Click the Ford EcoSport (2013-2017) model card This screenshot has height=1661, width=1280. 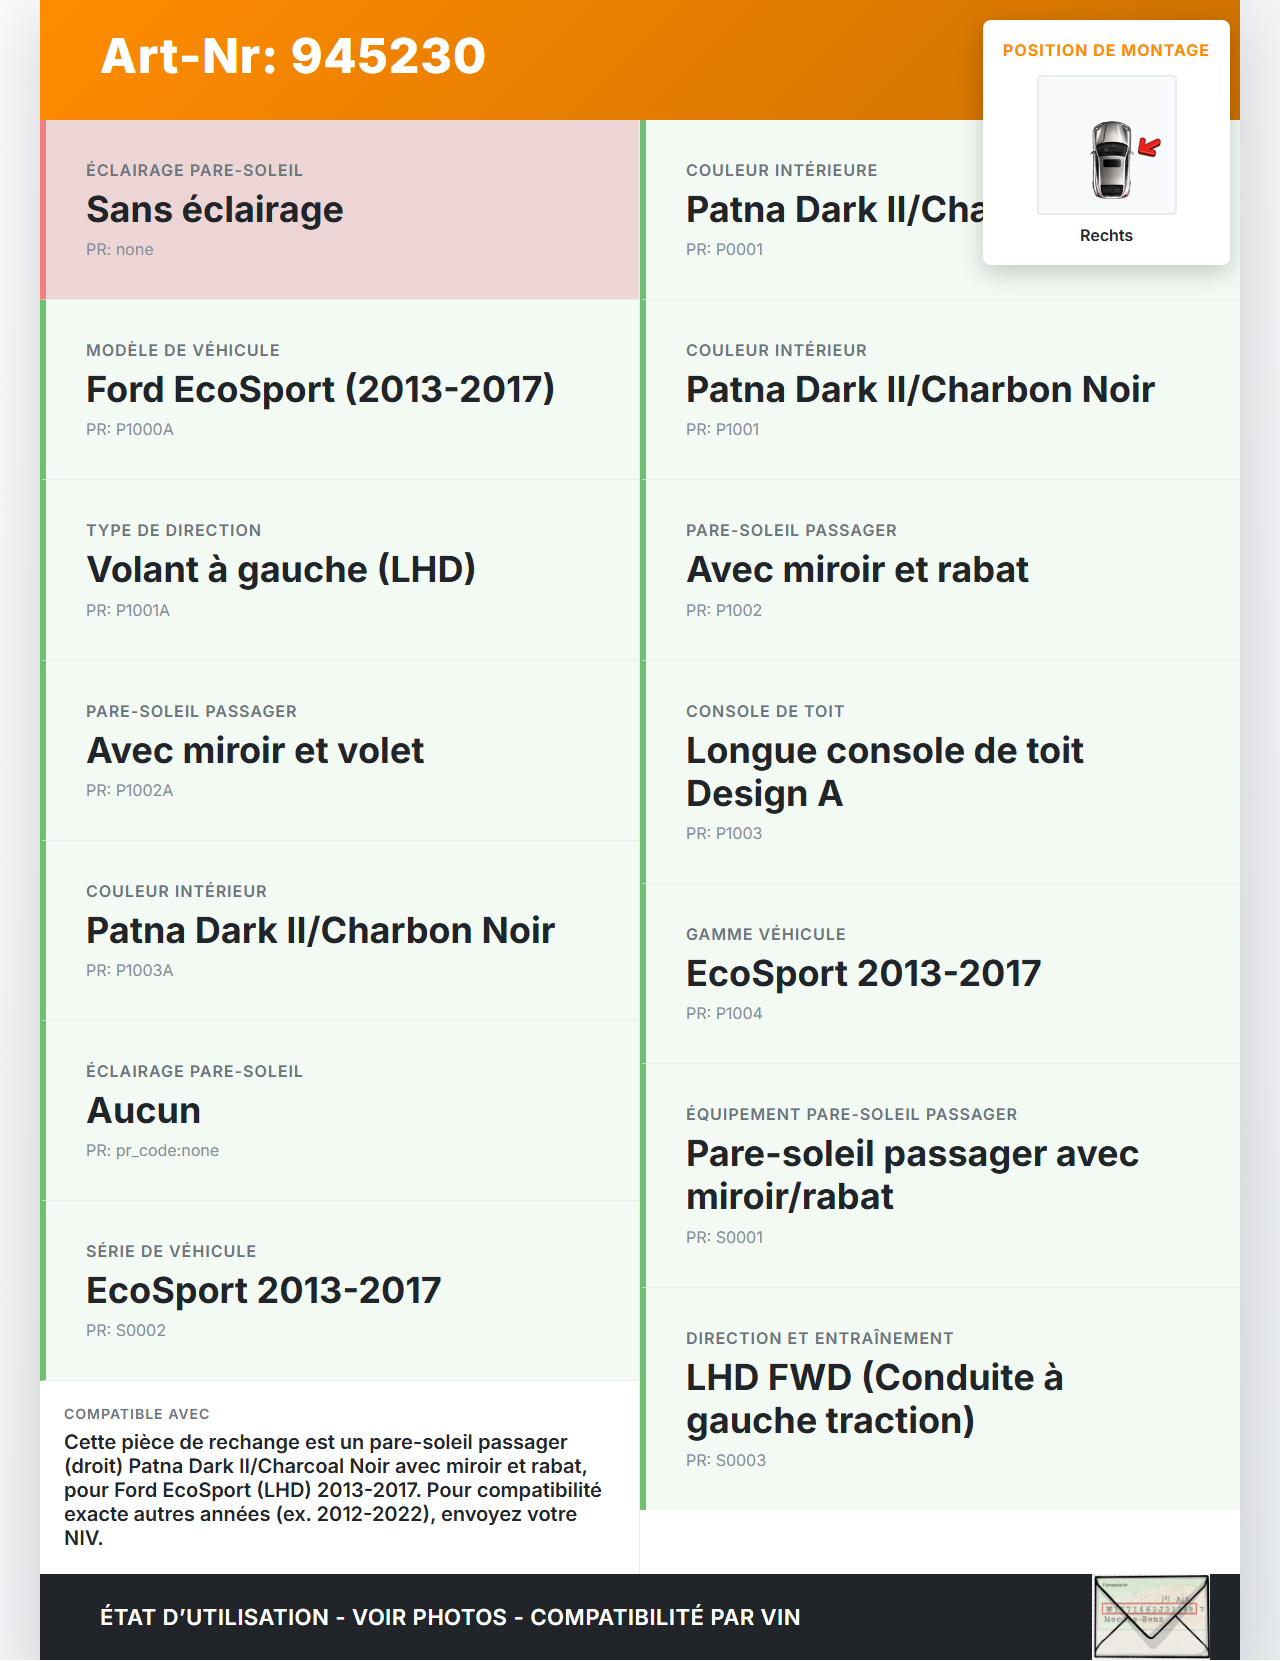coord(340,390)
